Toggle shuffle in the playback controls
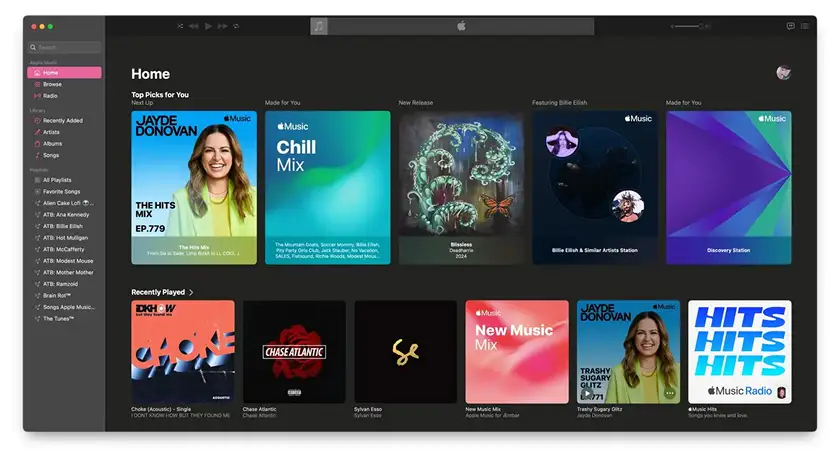 pos(180,26)
